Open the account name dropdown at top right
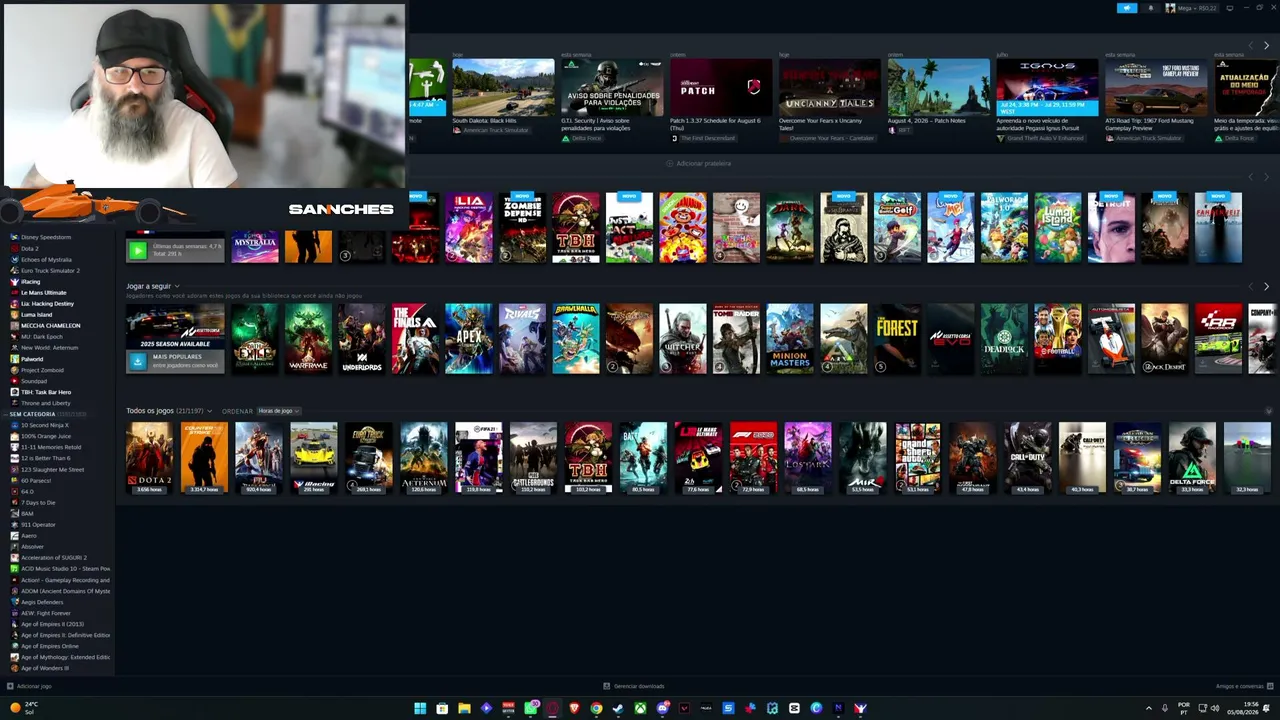1280x720 pixels. [1192, 8]
